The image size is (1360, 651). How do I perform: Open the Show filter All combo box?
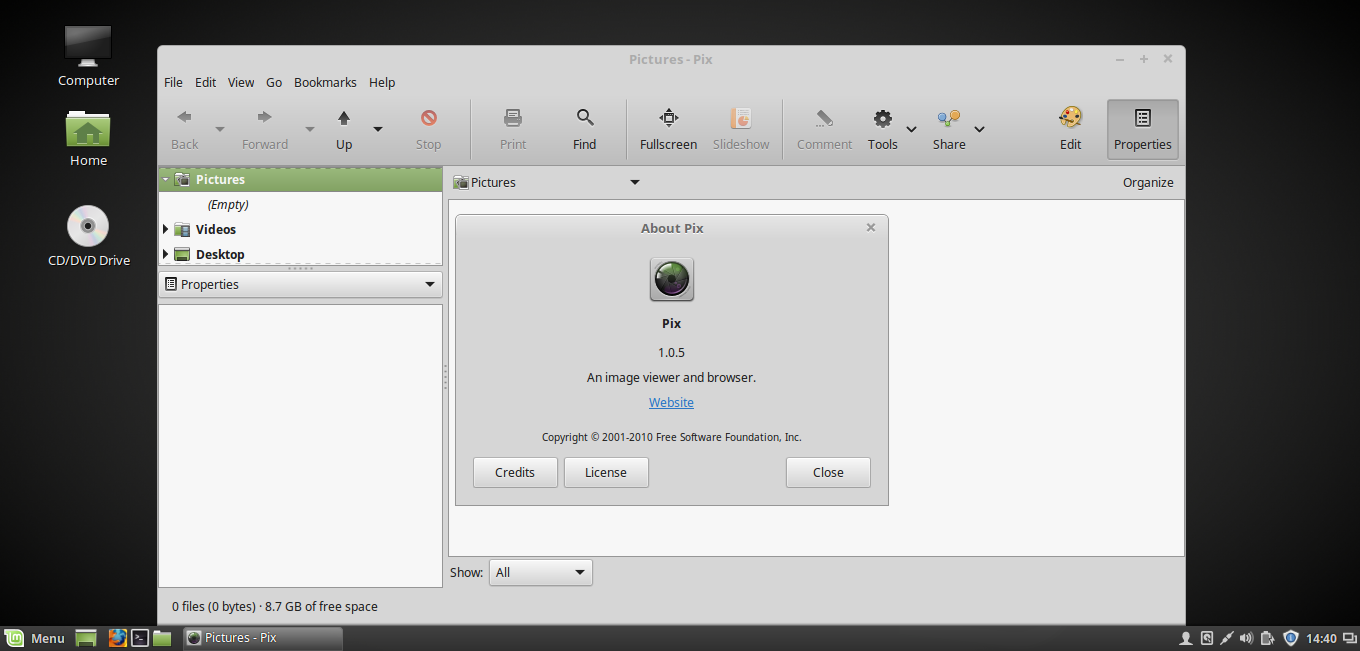coord(541,572)
